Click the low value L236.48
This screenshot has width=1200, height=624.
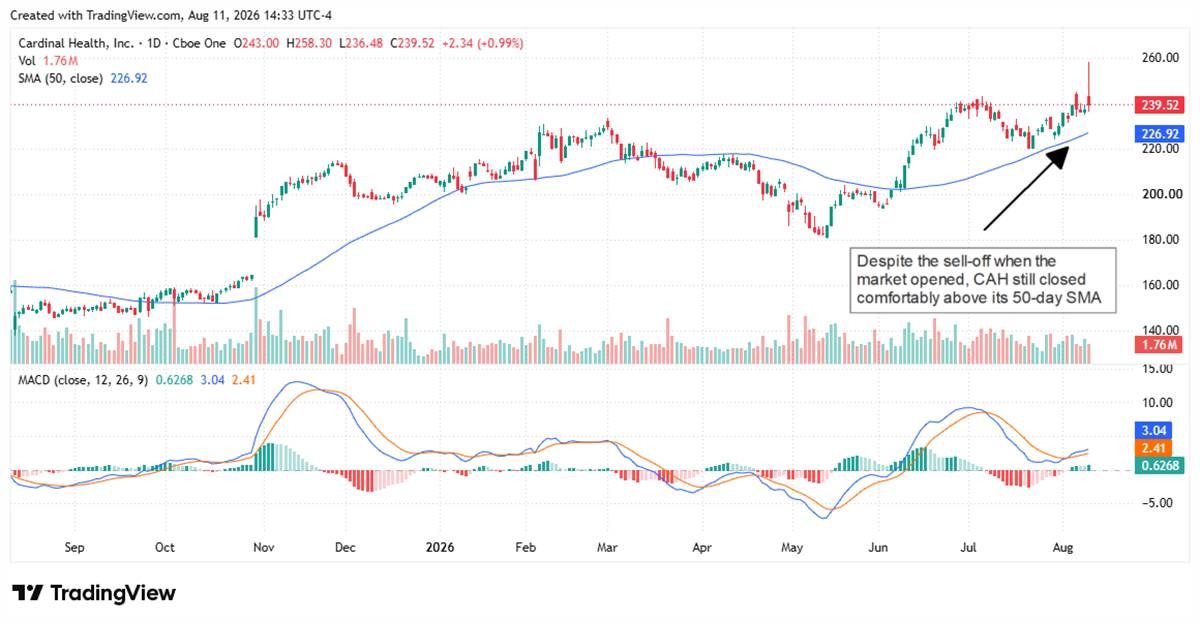(x=363, y=43)
